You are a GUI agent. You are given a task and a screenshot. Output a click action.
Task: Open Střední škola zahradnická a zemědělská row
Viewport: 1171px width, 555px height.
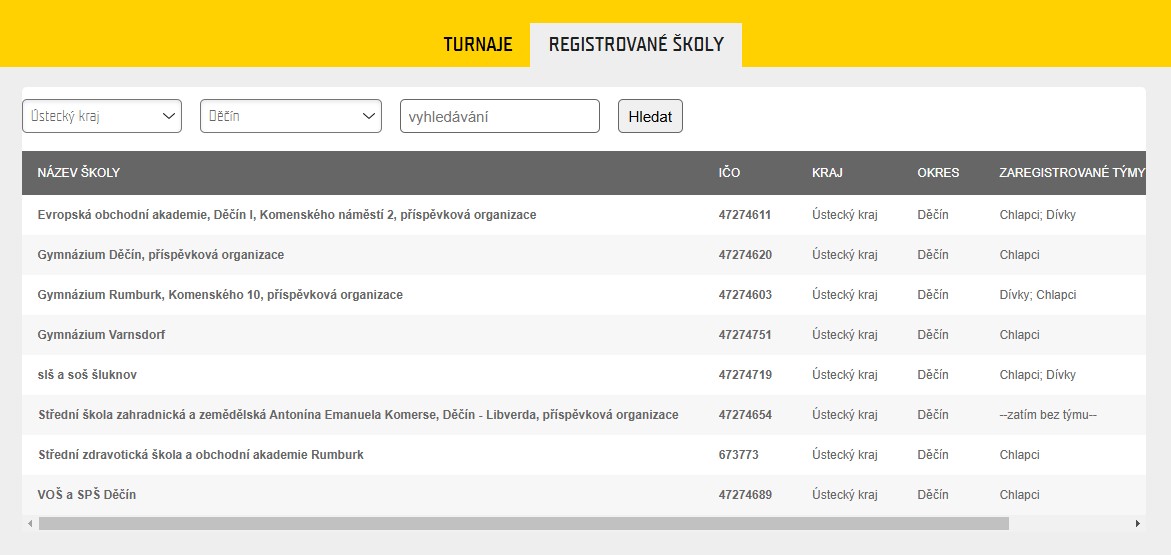[x=584, y=415]
